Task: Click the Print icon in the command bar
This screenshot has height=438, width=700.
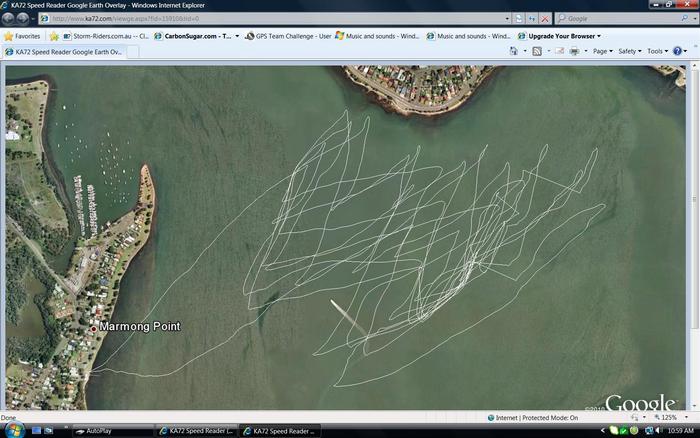Action: [x=574, y=51]
